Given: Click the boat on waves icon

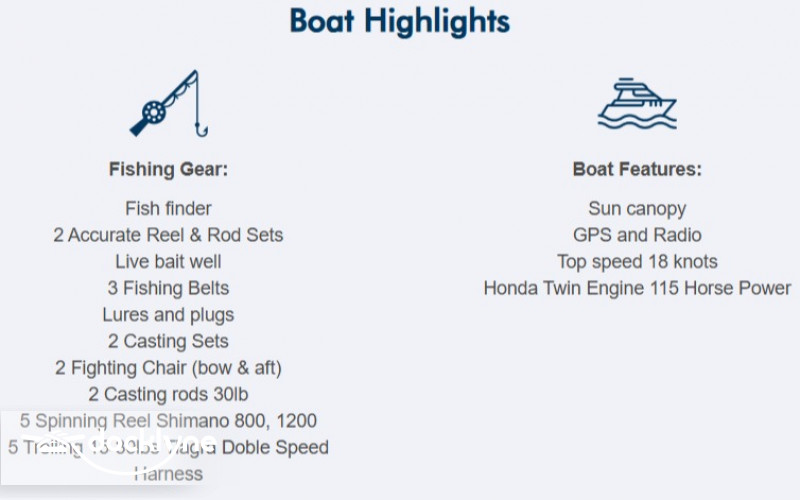Looking at the screenshot, I should click(x=637, y=103).
